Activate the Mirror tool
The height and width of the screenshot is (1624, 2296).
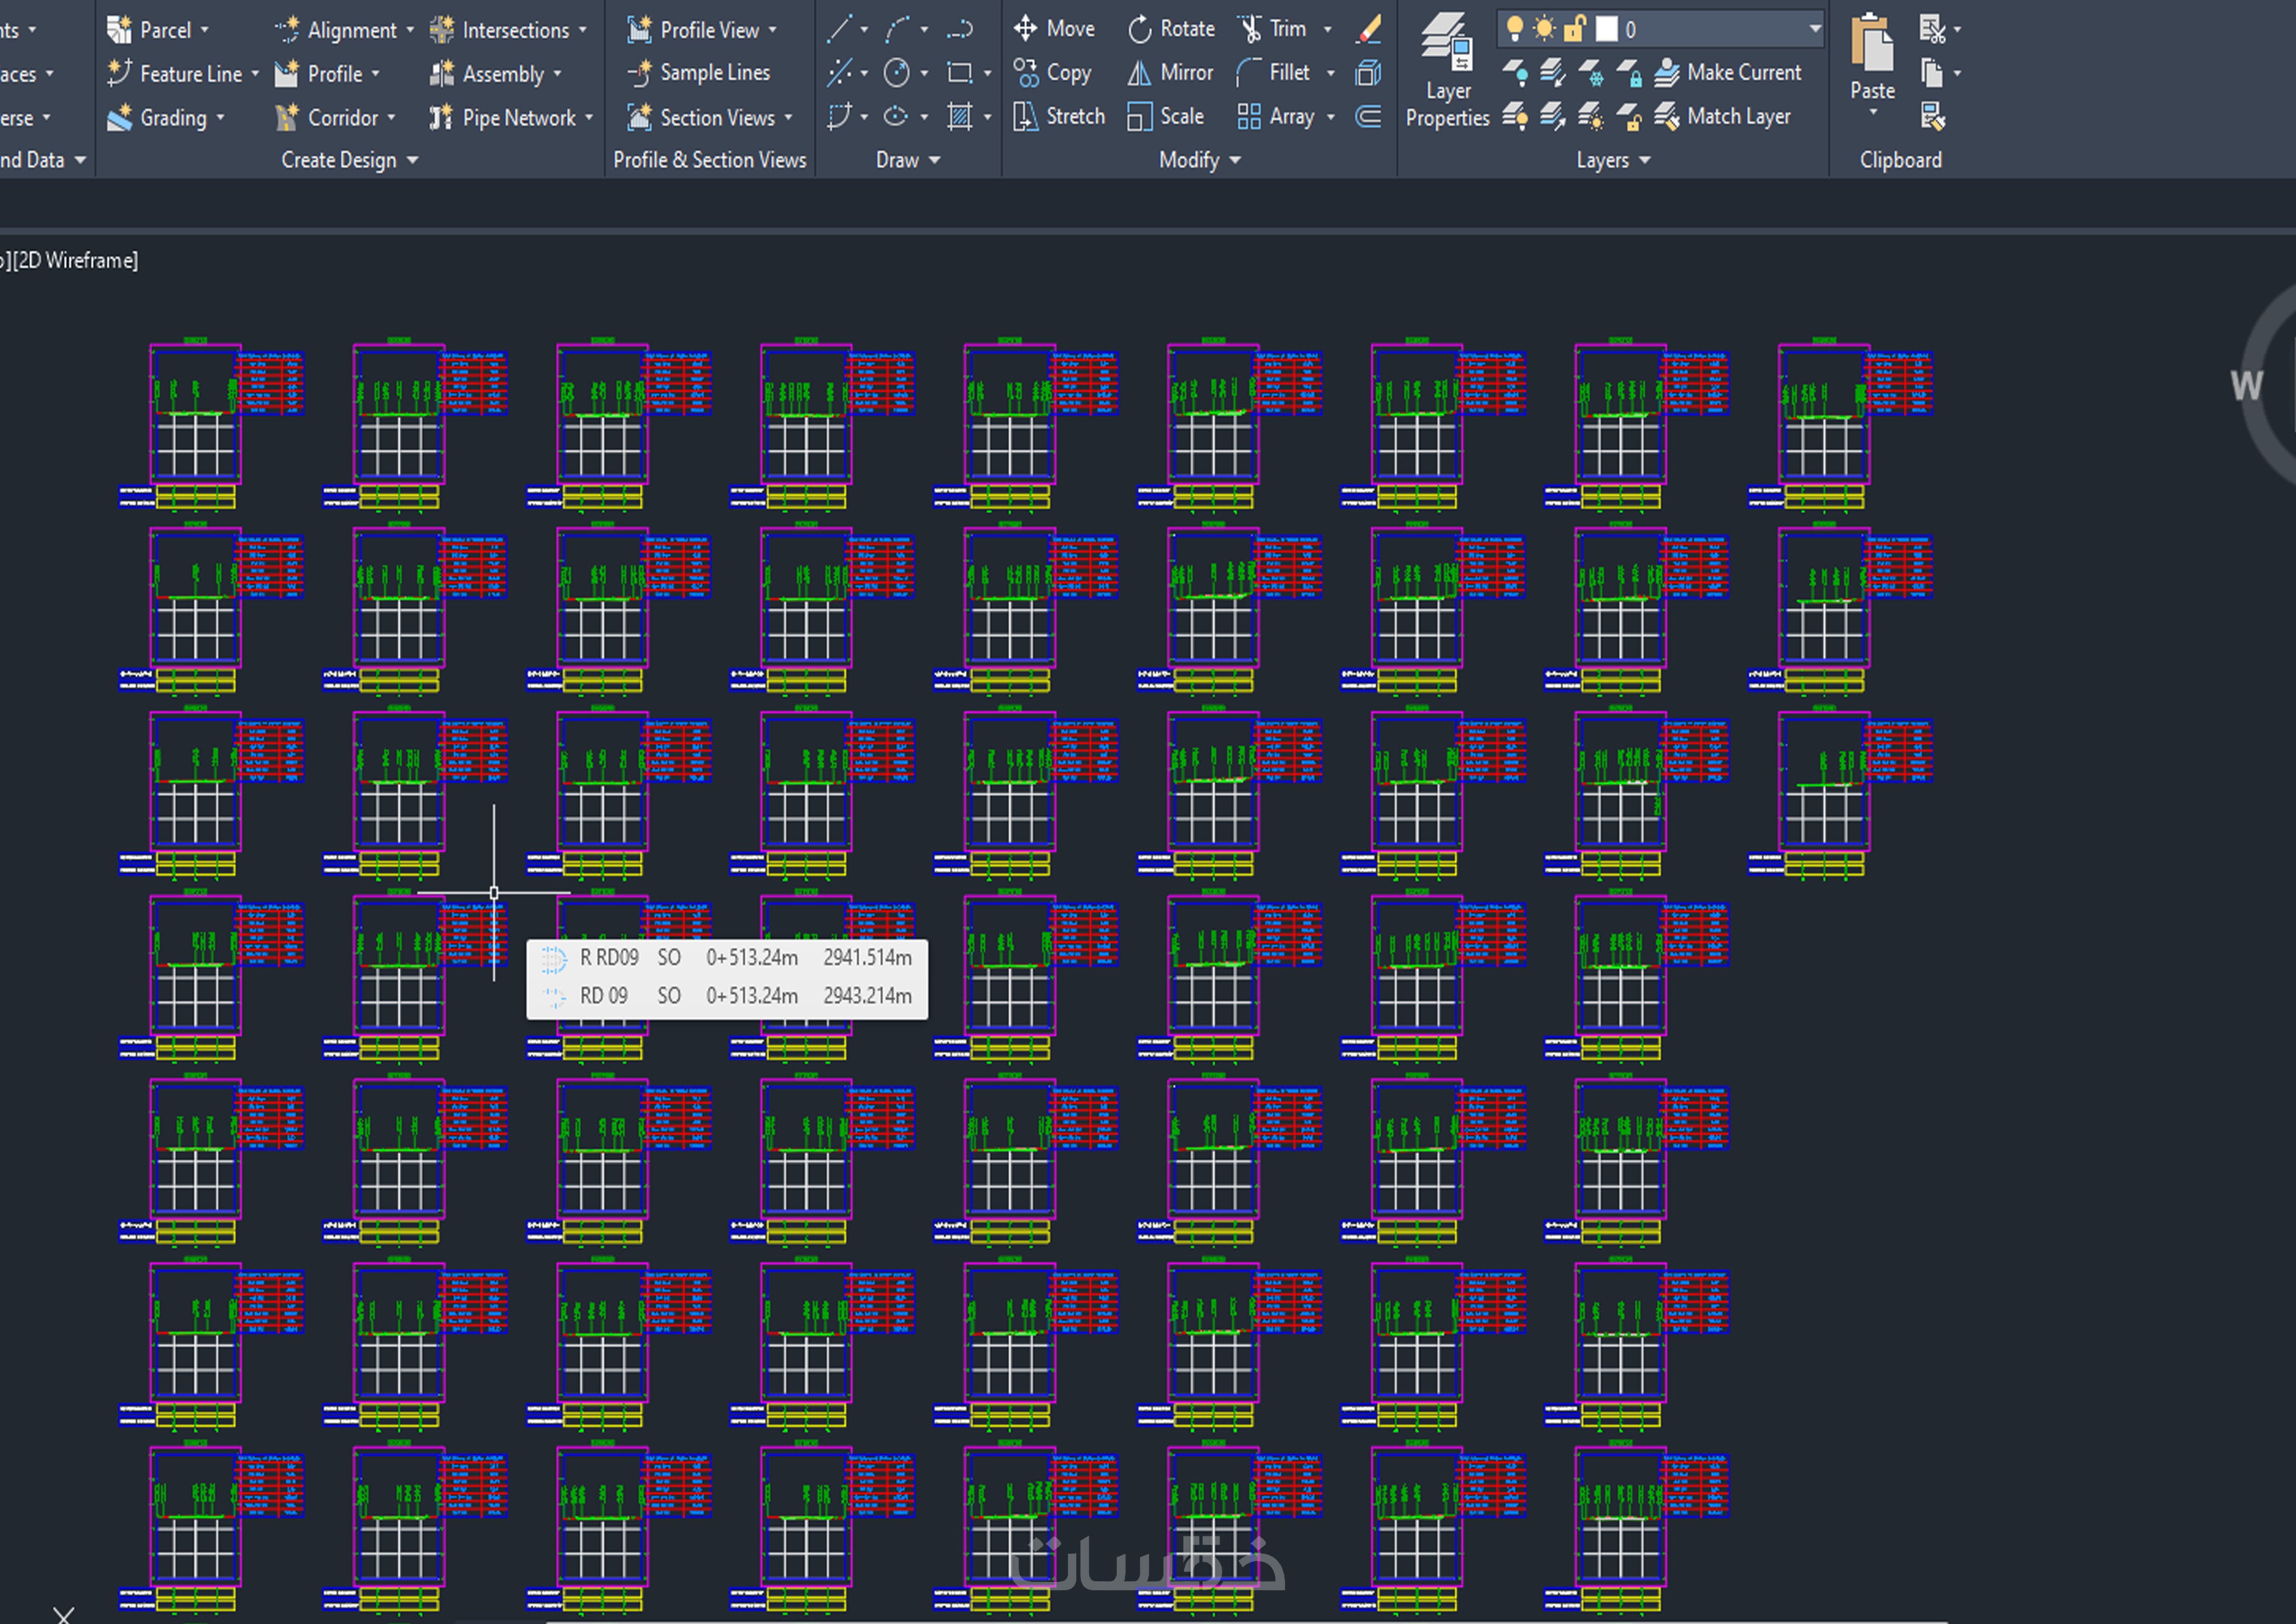(1169, 73)
